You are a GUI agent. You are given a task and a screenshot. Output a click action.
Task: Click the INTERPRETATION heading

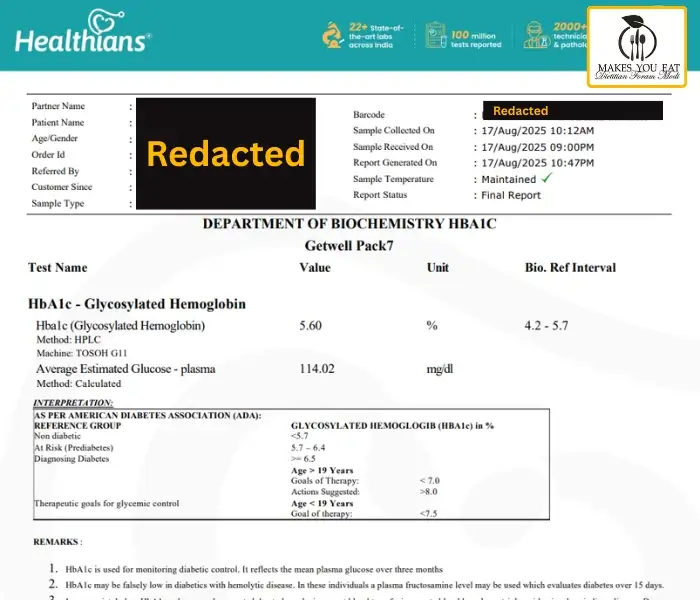71,402
